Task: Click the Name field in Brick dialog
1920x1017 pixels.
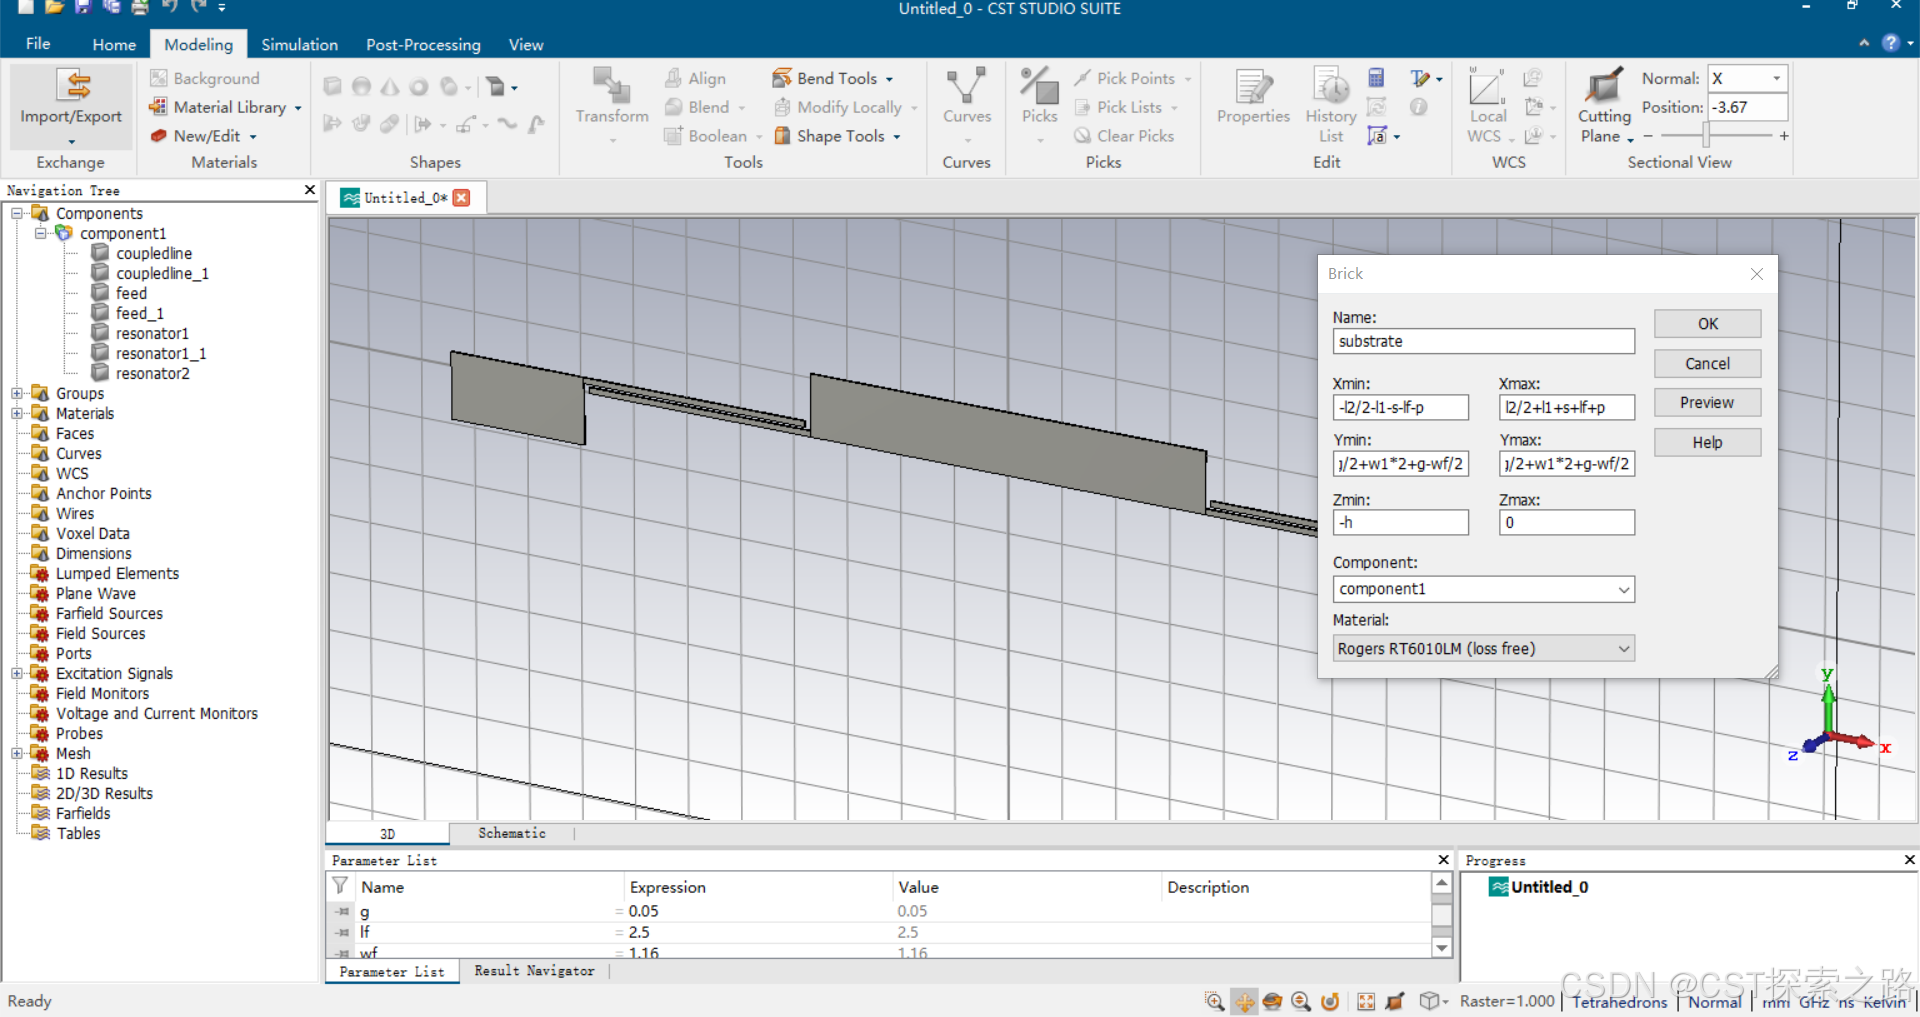Action: point(1483,341)
